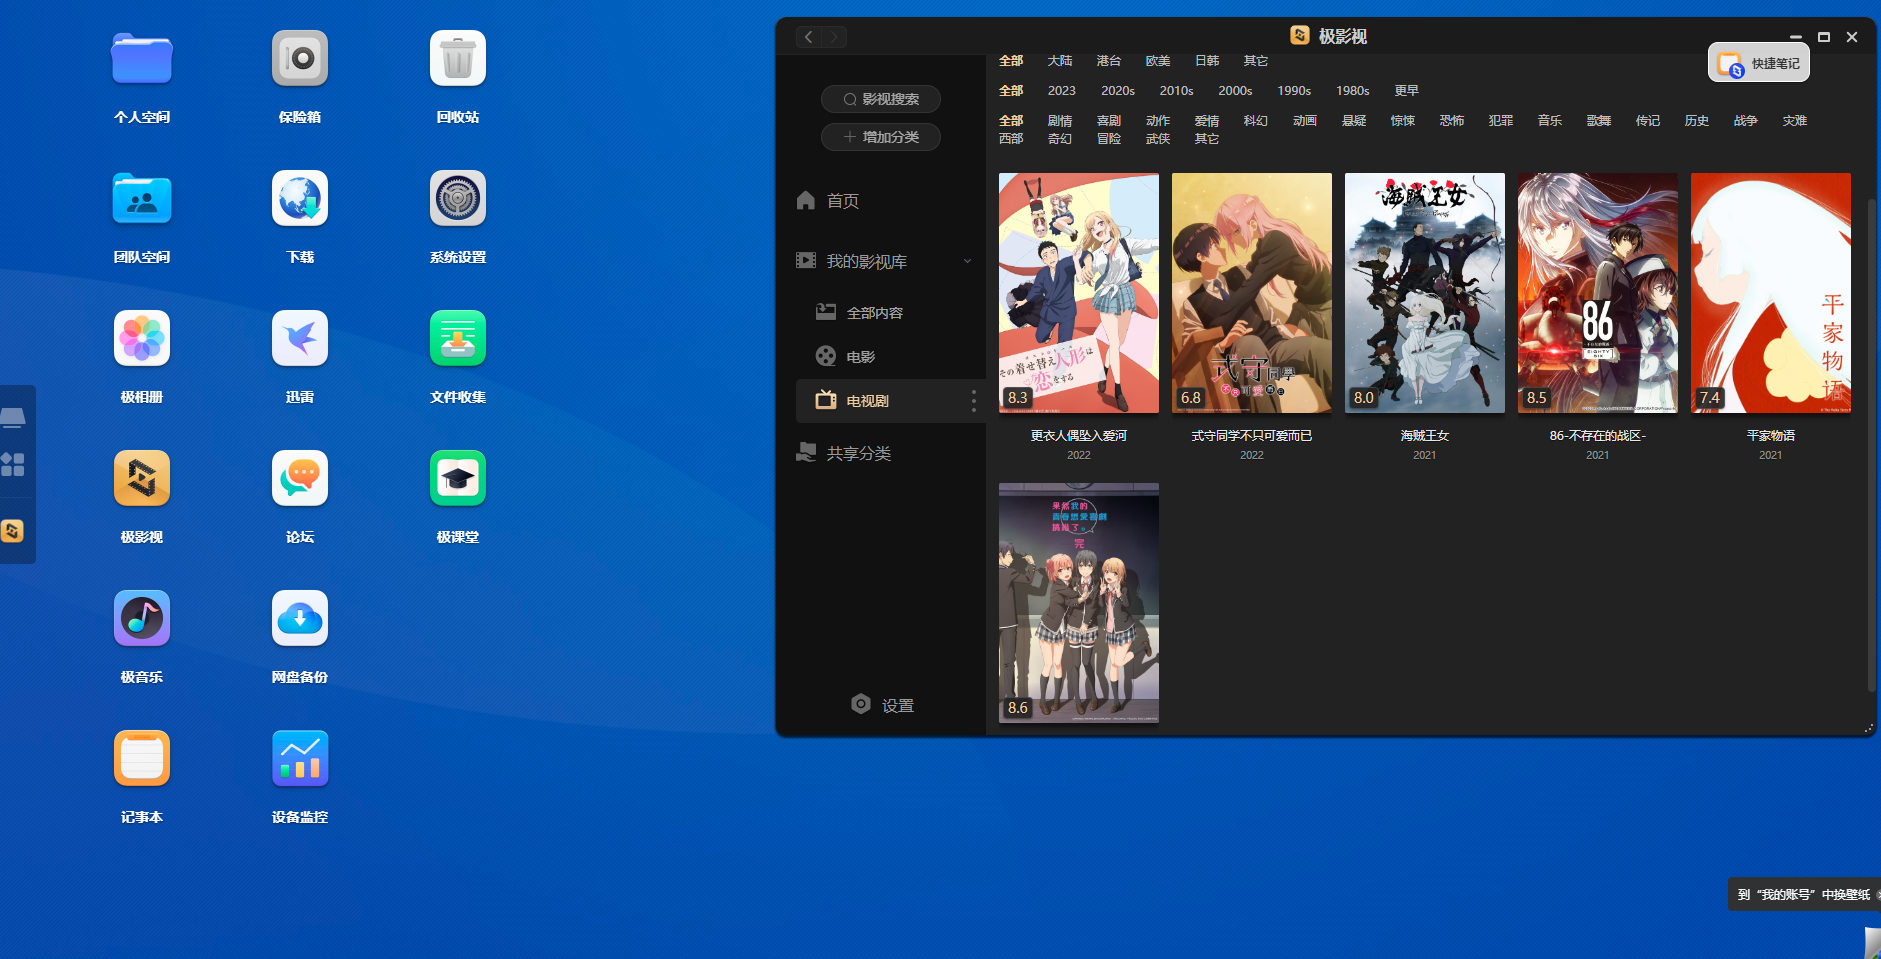Open the 网盘备份 cloud backup icon
Viewport: 1881px width, 959px height.
point(300,619)
